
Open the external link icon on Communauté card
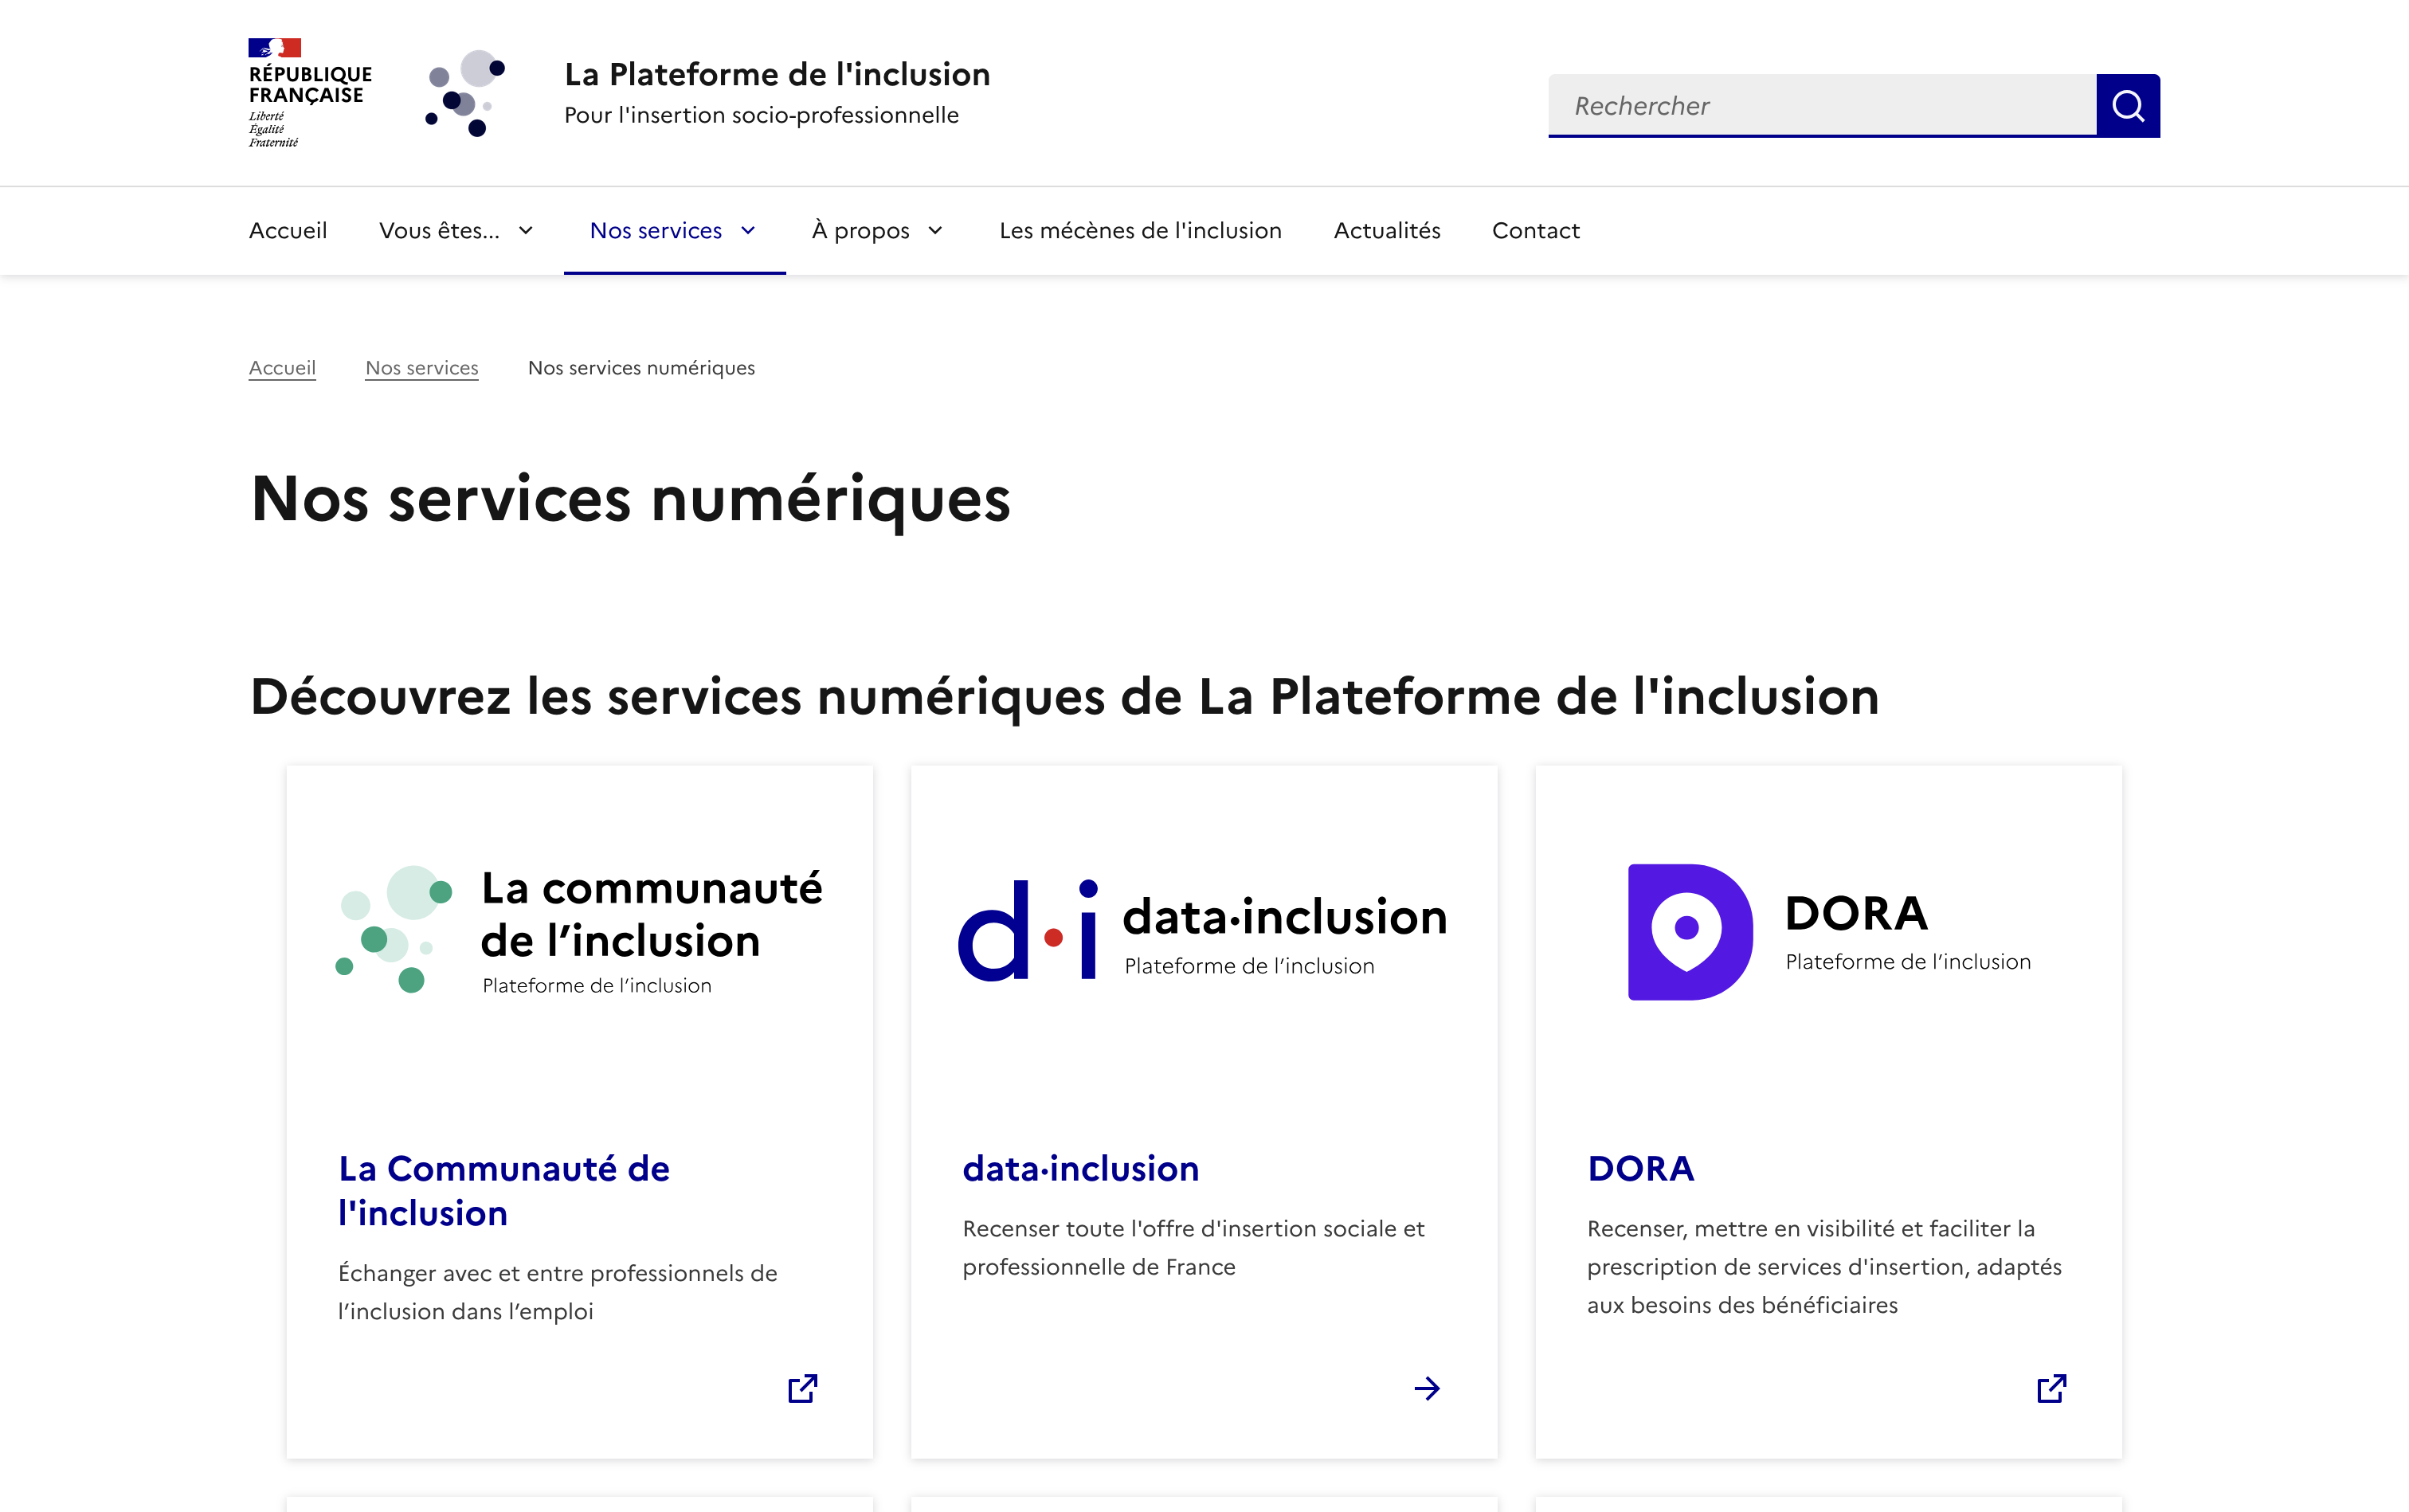click(803, 1388)
